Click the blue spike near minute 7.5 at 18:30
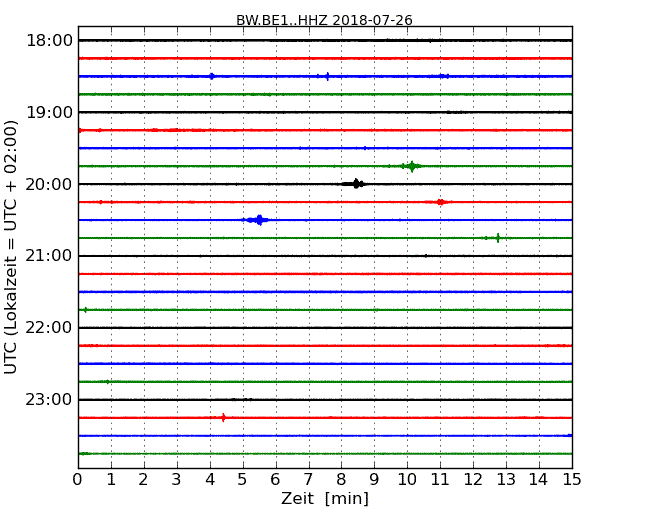 pyautogui.click(x=327, y=76)
